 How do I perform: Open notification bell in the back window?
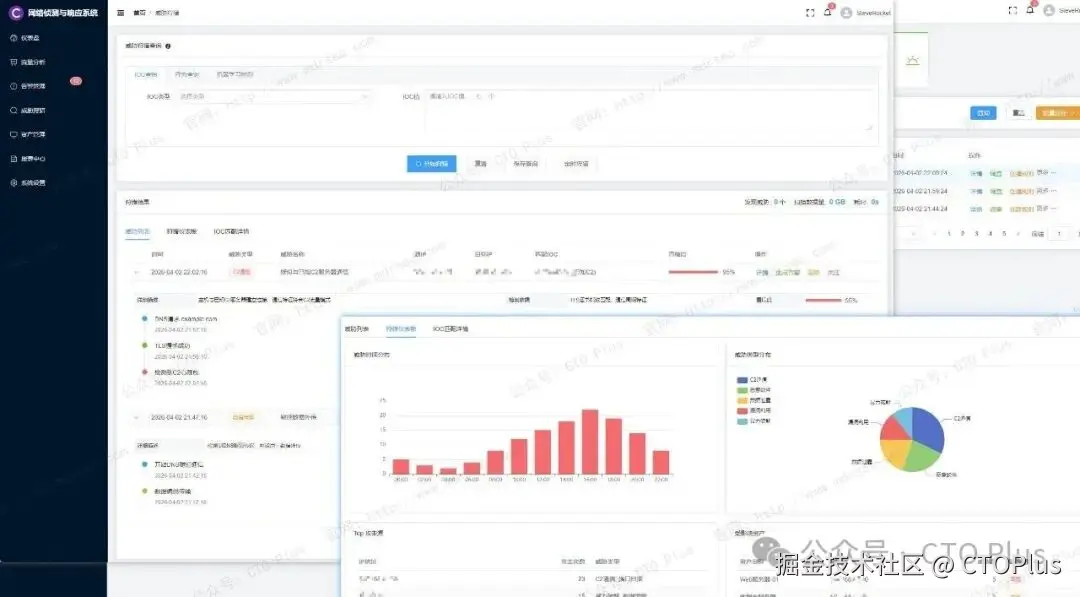click(1030, 10)
